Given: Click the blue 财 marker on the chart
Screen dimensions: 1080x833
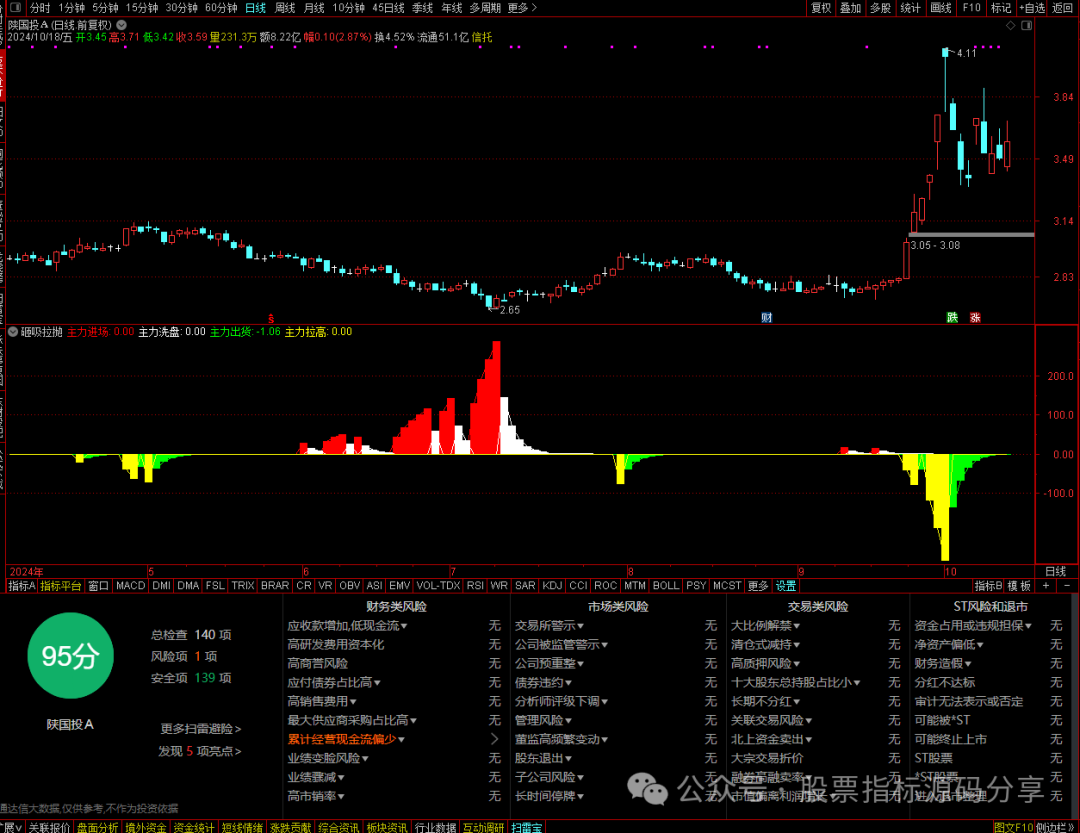Looking at the screenshot, I should pos(767,318).
